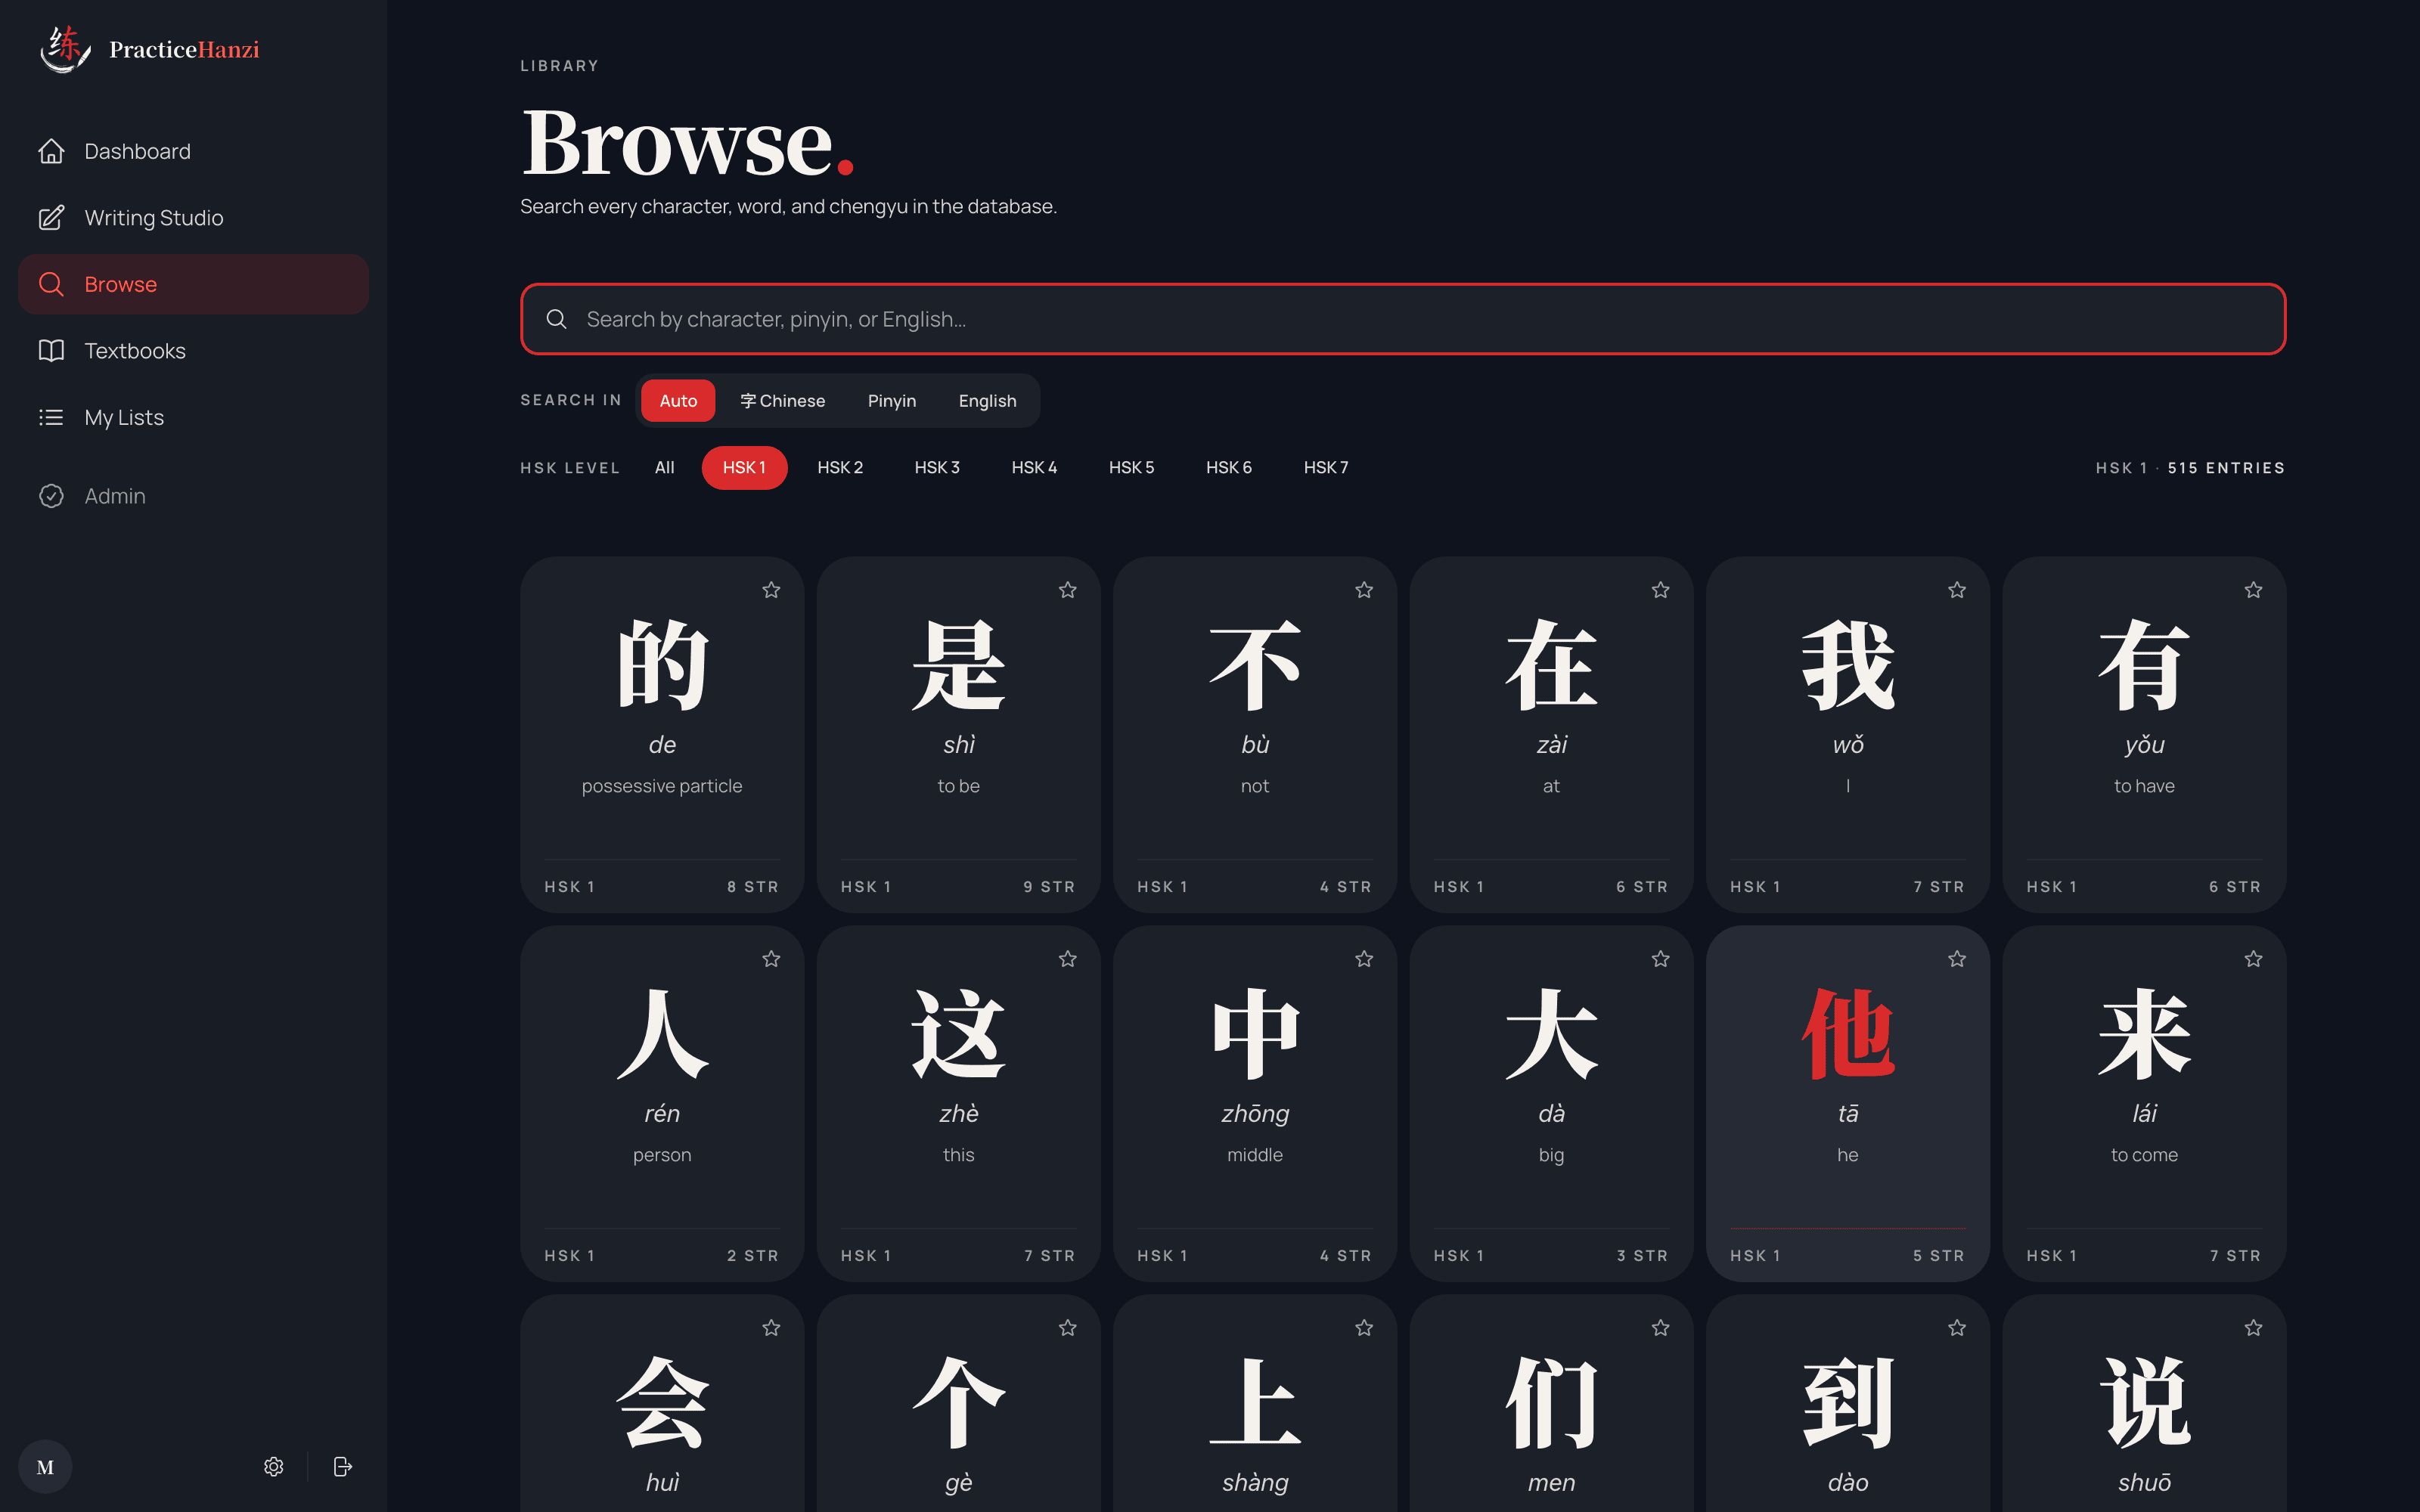Image resolution: width=2420 pixels, height=1512 pixels.
Task: Star the 的 de card
Action: [771, 590]
